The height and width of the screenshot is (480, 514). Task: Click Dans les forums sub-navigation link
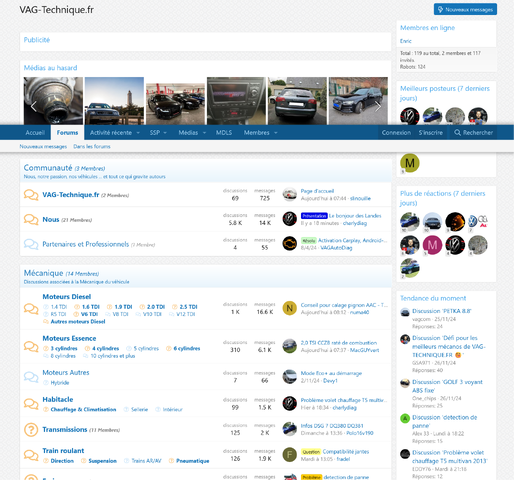click(92, 146)
